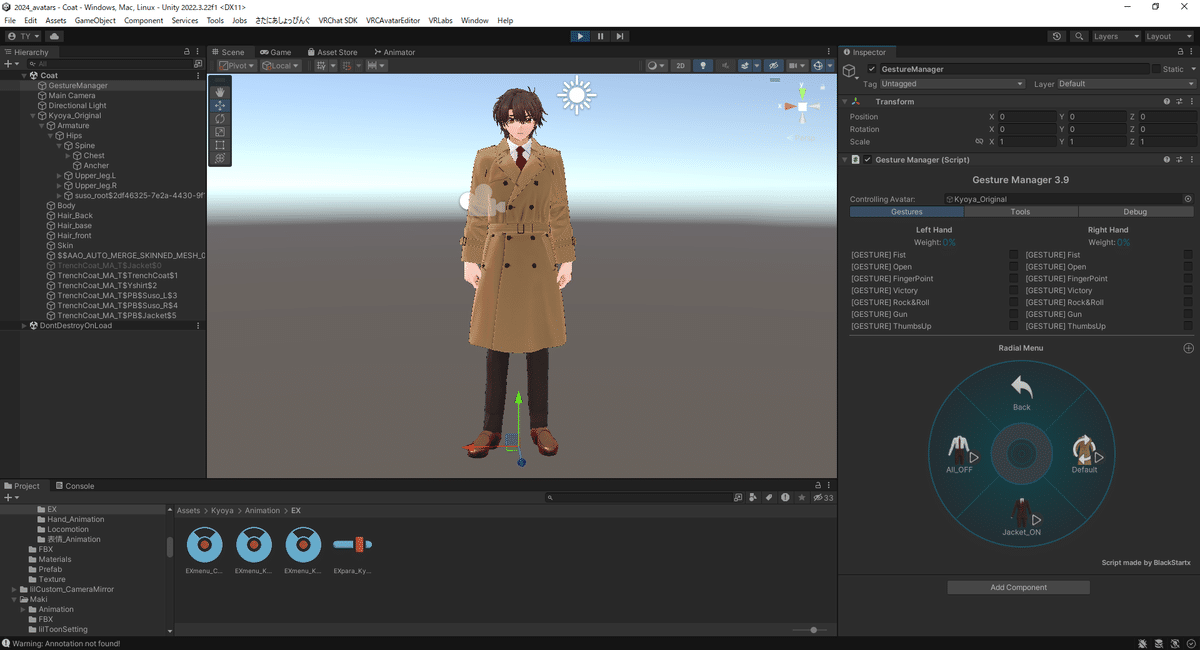Viewport: 1200px width, 650px height.
Task: Pause play mode with the pause button
Action: pos(600,36)
